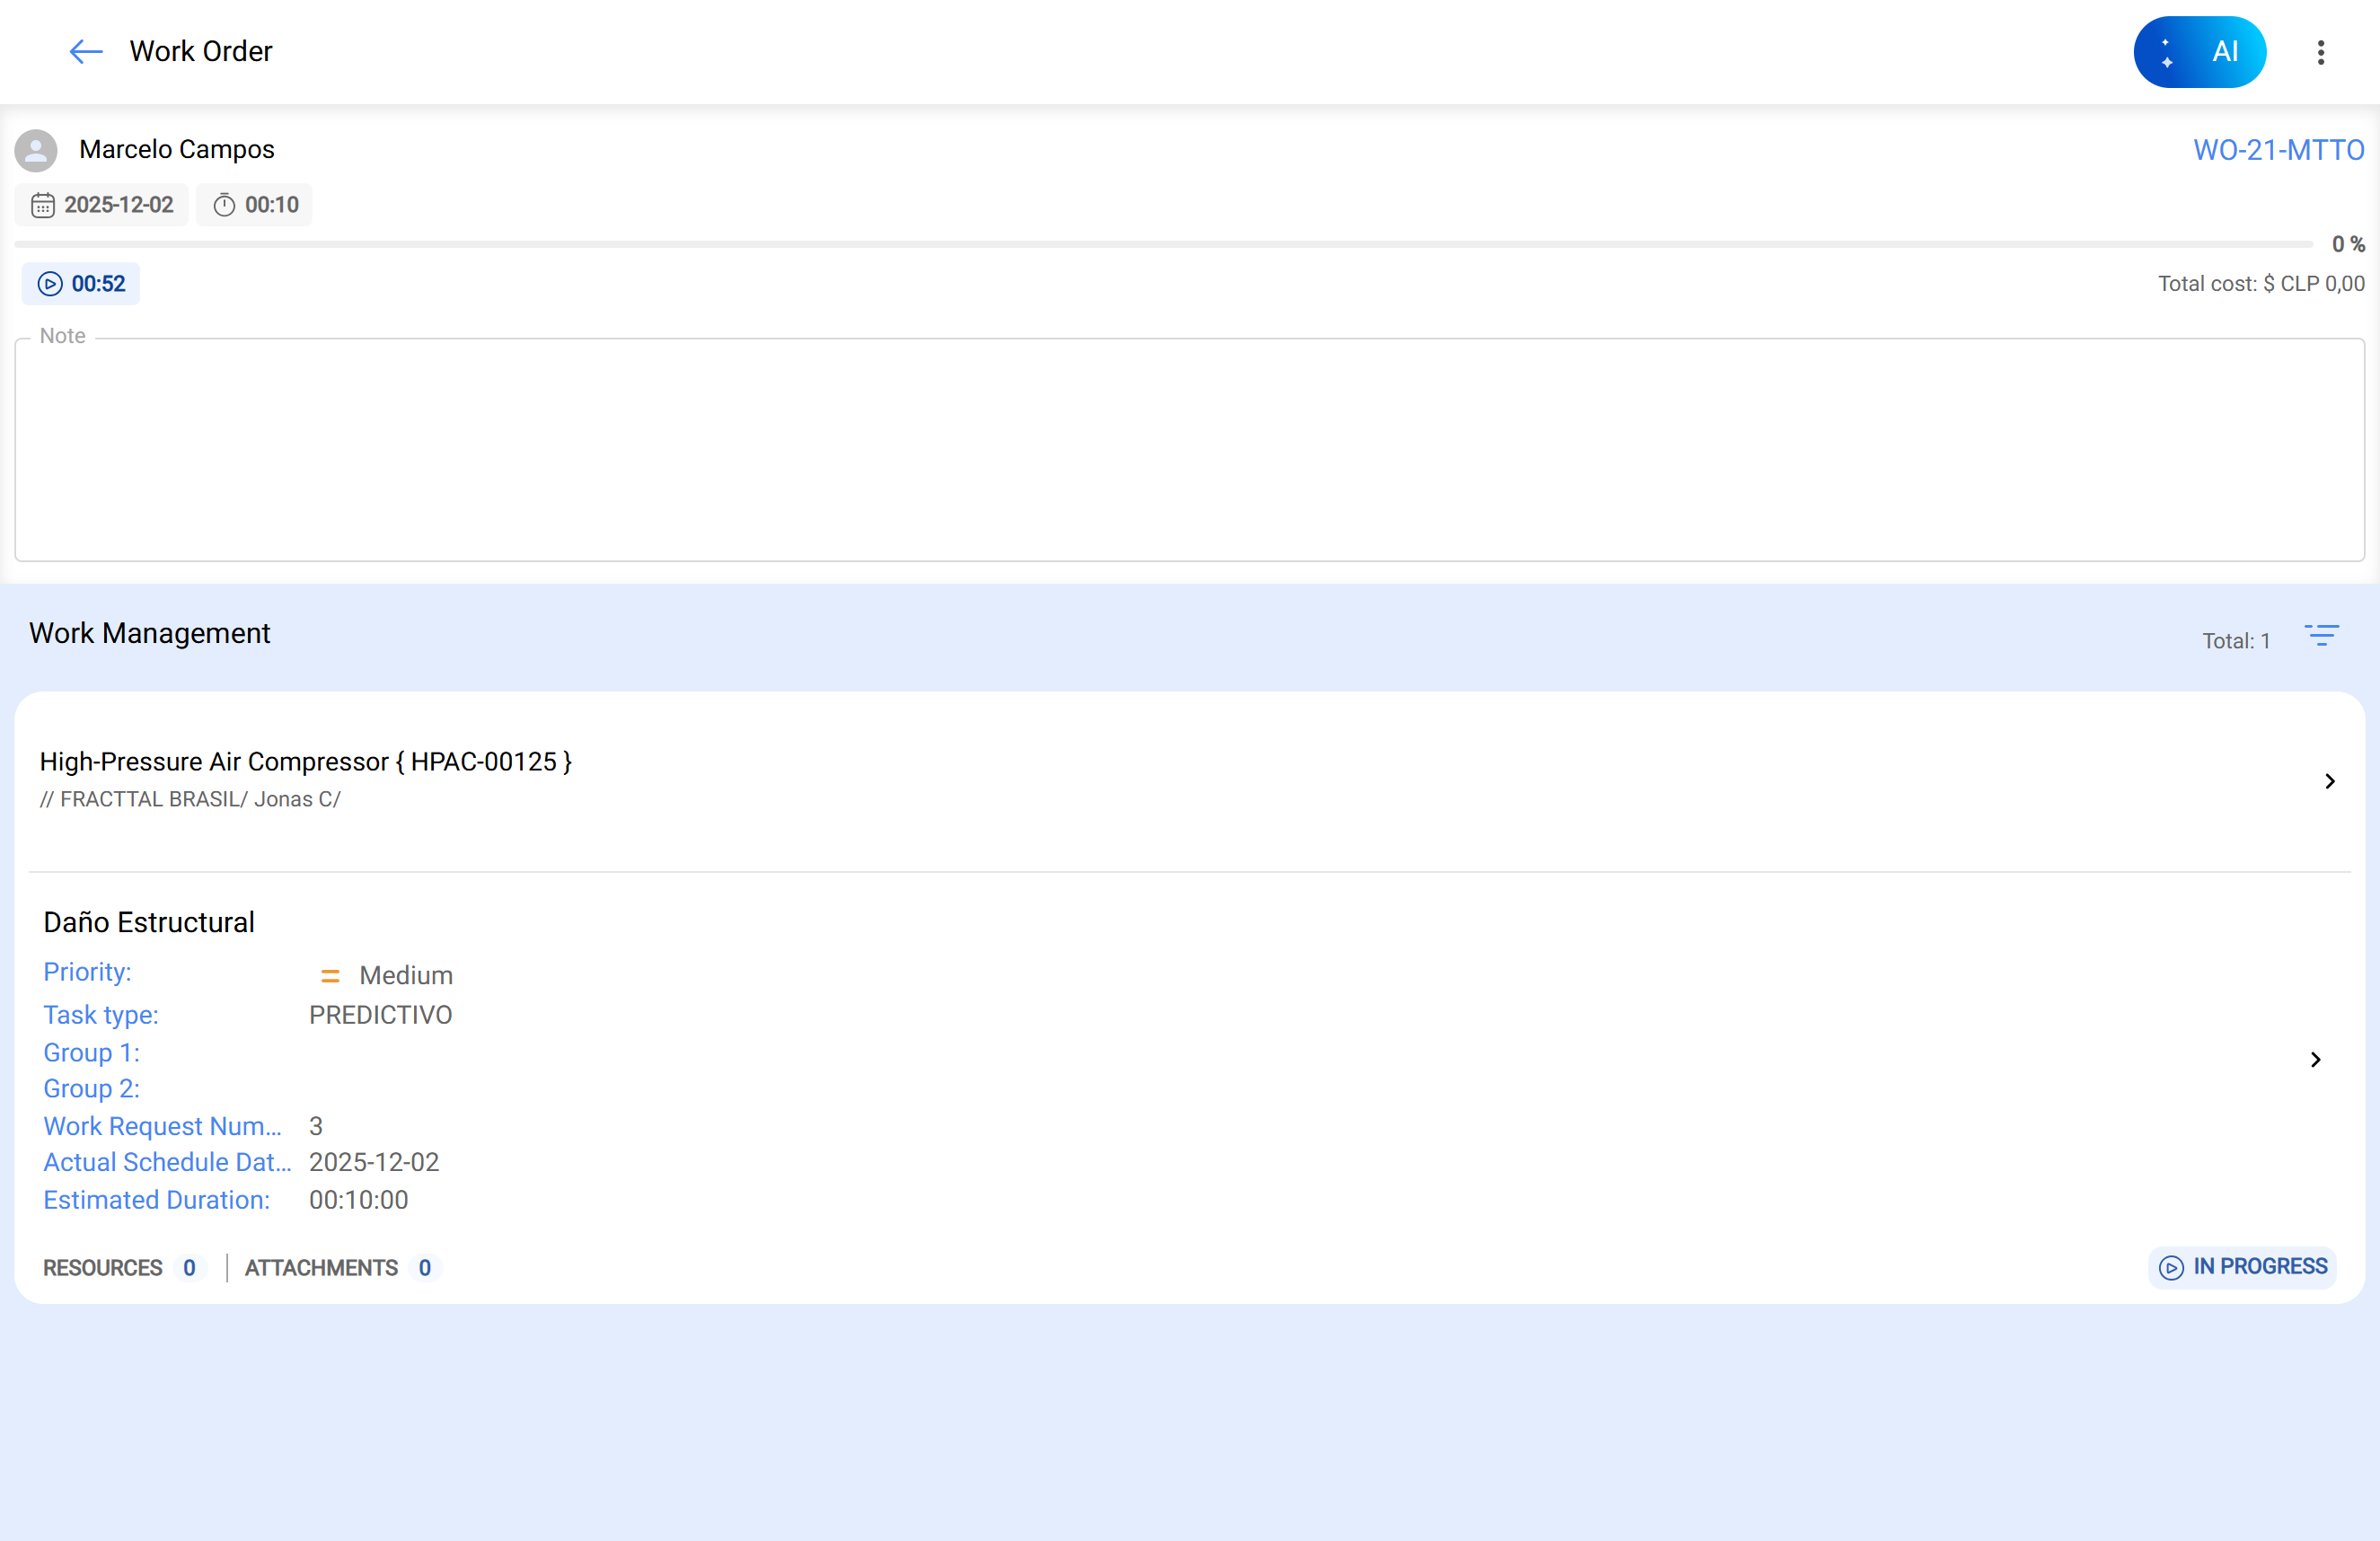Click inside the Note text field
The width and height of the screenshot is (2380, 1541).
[x=1188, y=450]
